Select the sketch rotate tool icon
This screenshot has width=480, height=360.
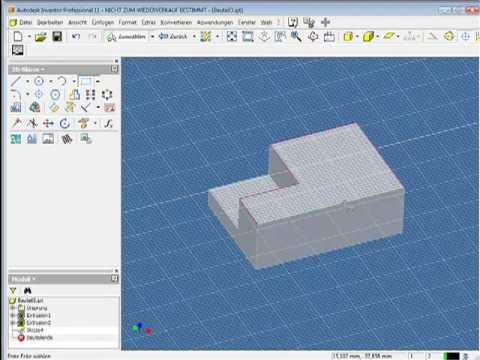(64, 123)
